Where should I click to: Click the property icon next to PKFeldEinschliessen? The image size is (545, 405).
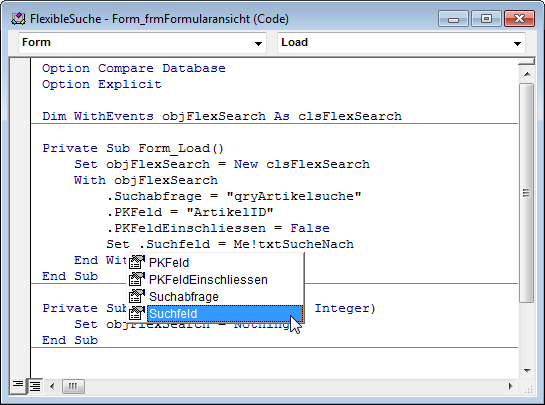coord(137,280)
